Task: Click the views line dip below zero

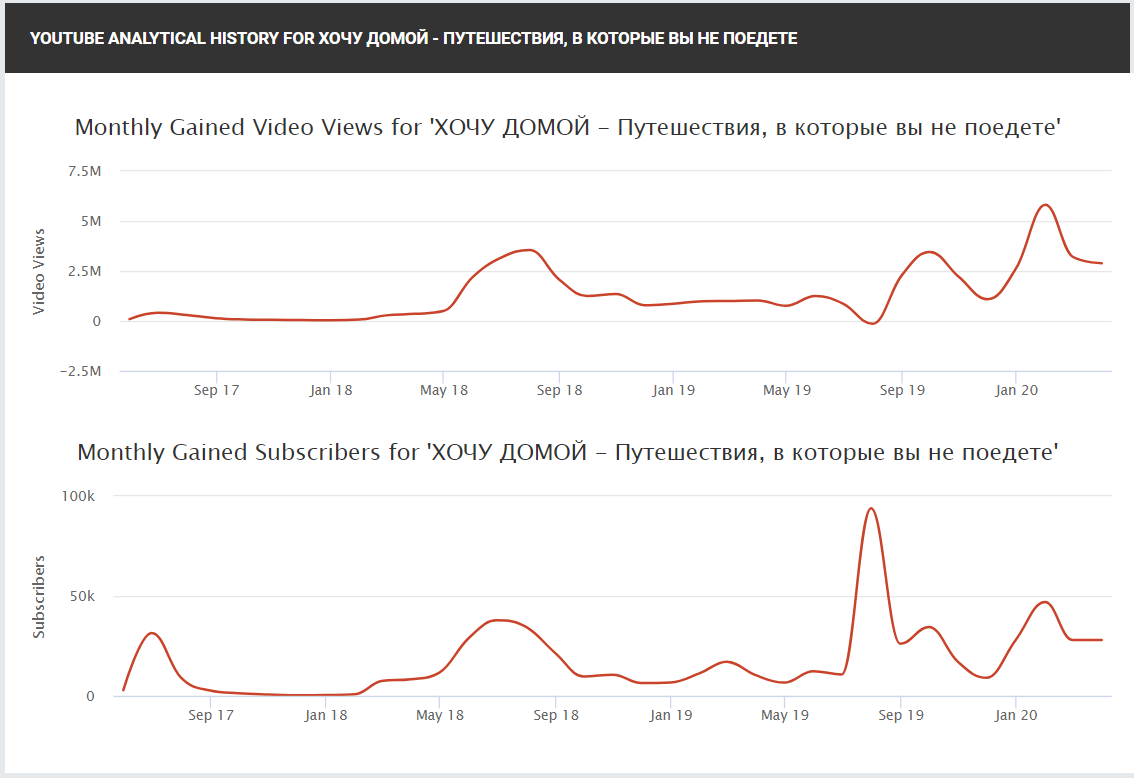Action: [x=872, y=323]
